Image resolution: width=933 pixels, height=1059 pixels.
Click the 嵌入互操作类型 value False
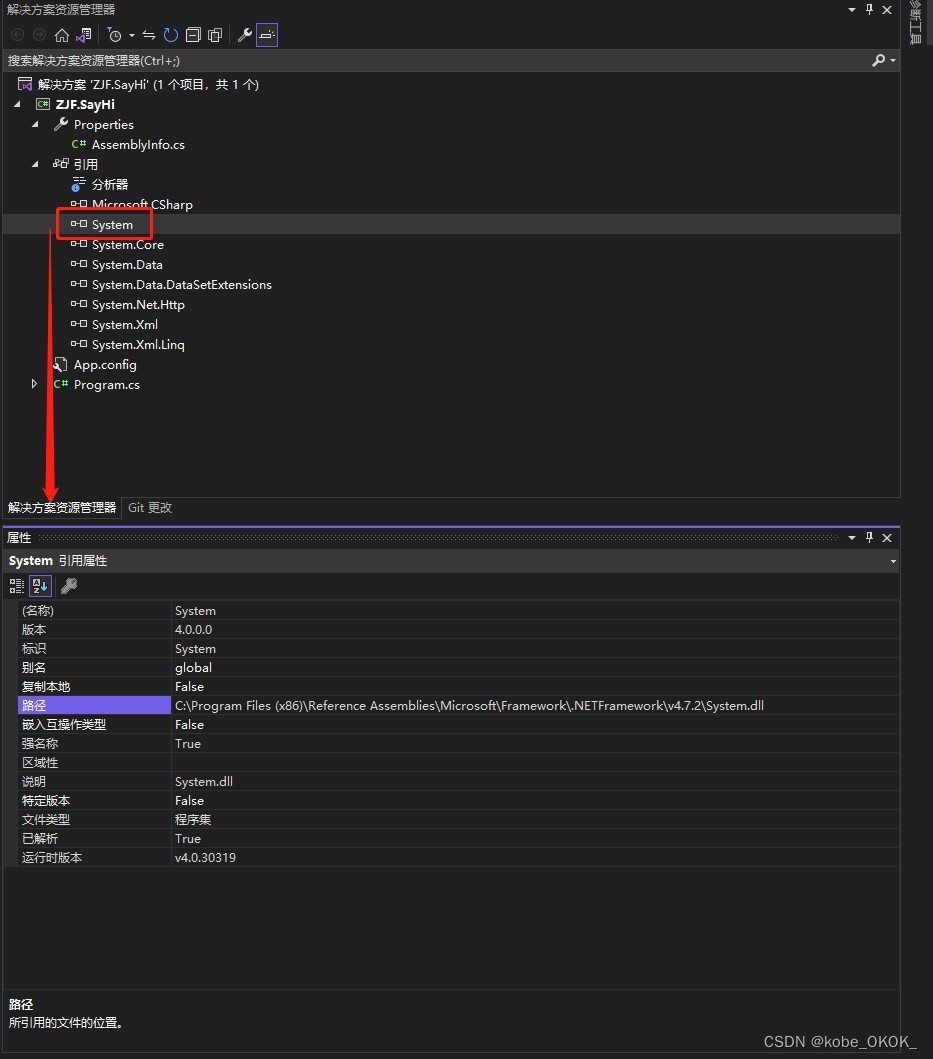189,725
